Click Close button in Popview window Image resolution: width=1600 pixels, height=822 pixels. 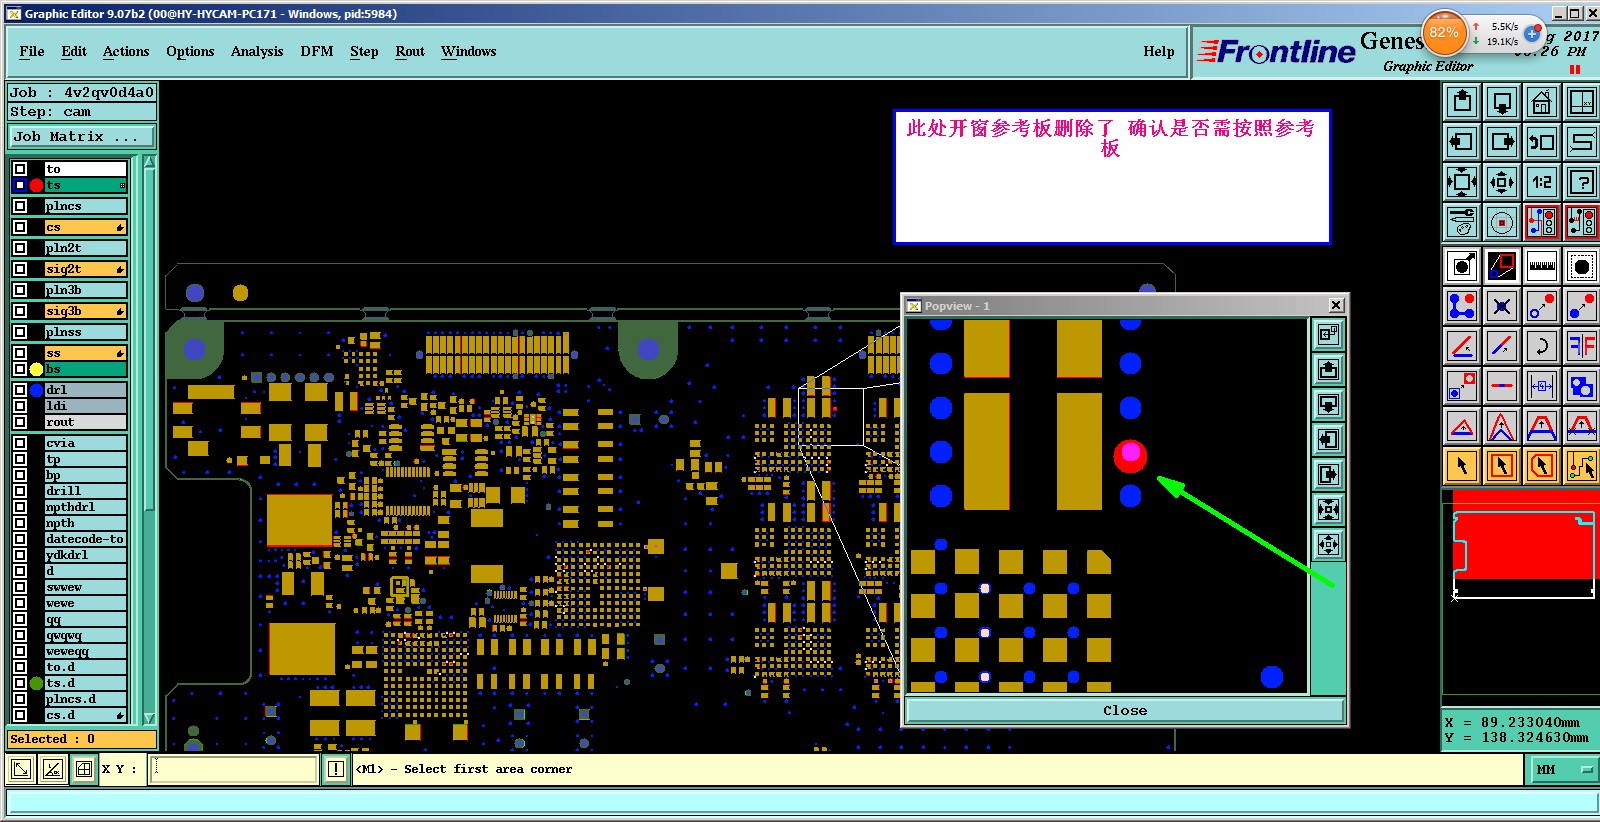(1125, 710)
